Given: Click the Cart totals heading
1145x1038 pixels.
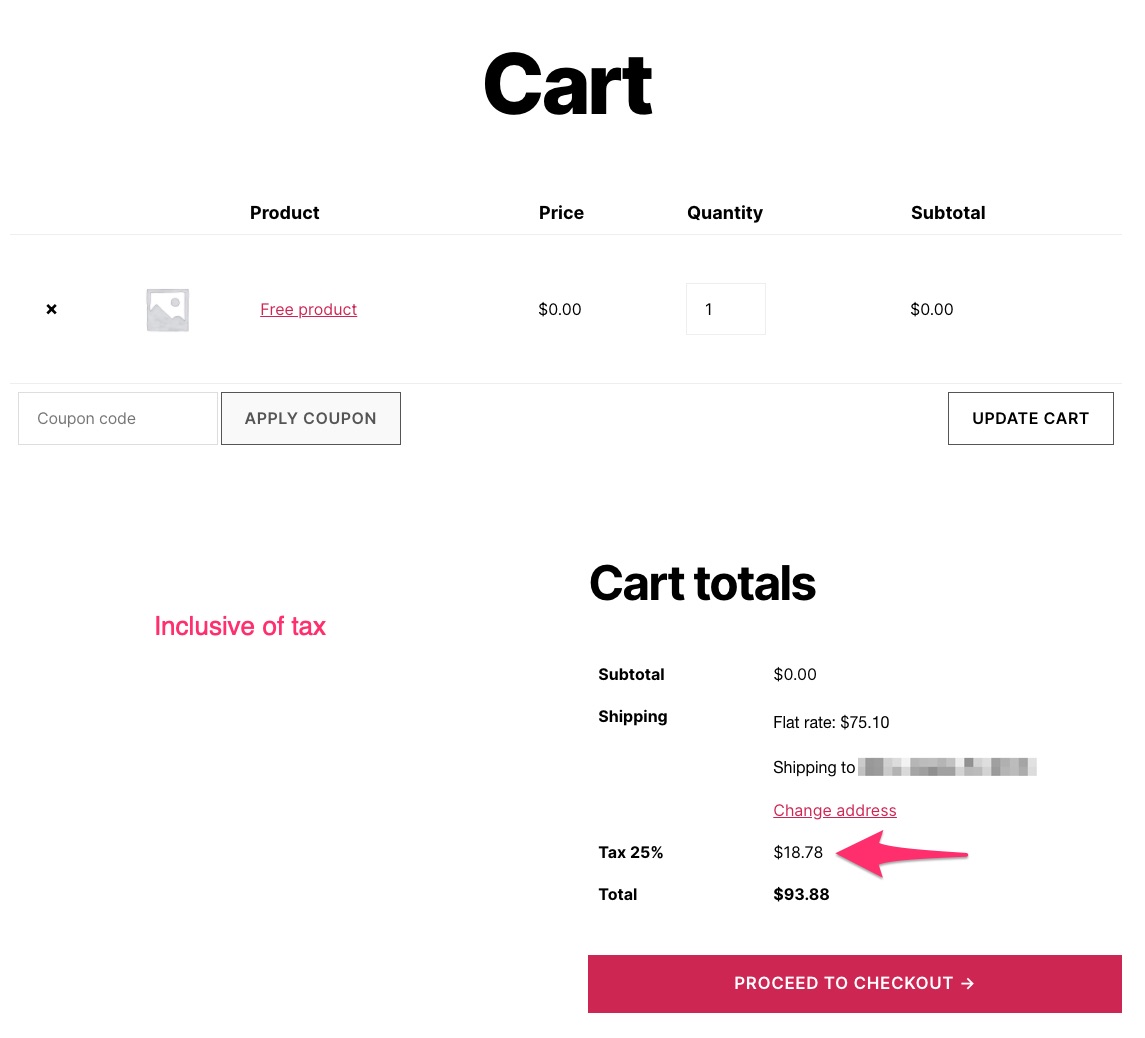Looking at the screenshot, I should [702, 583].
